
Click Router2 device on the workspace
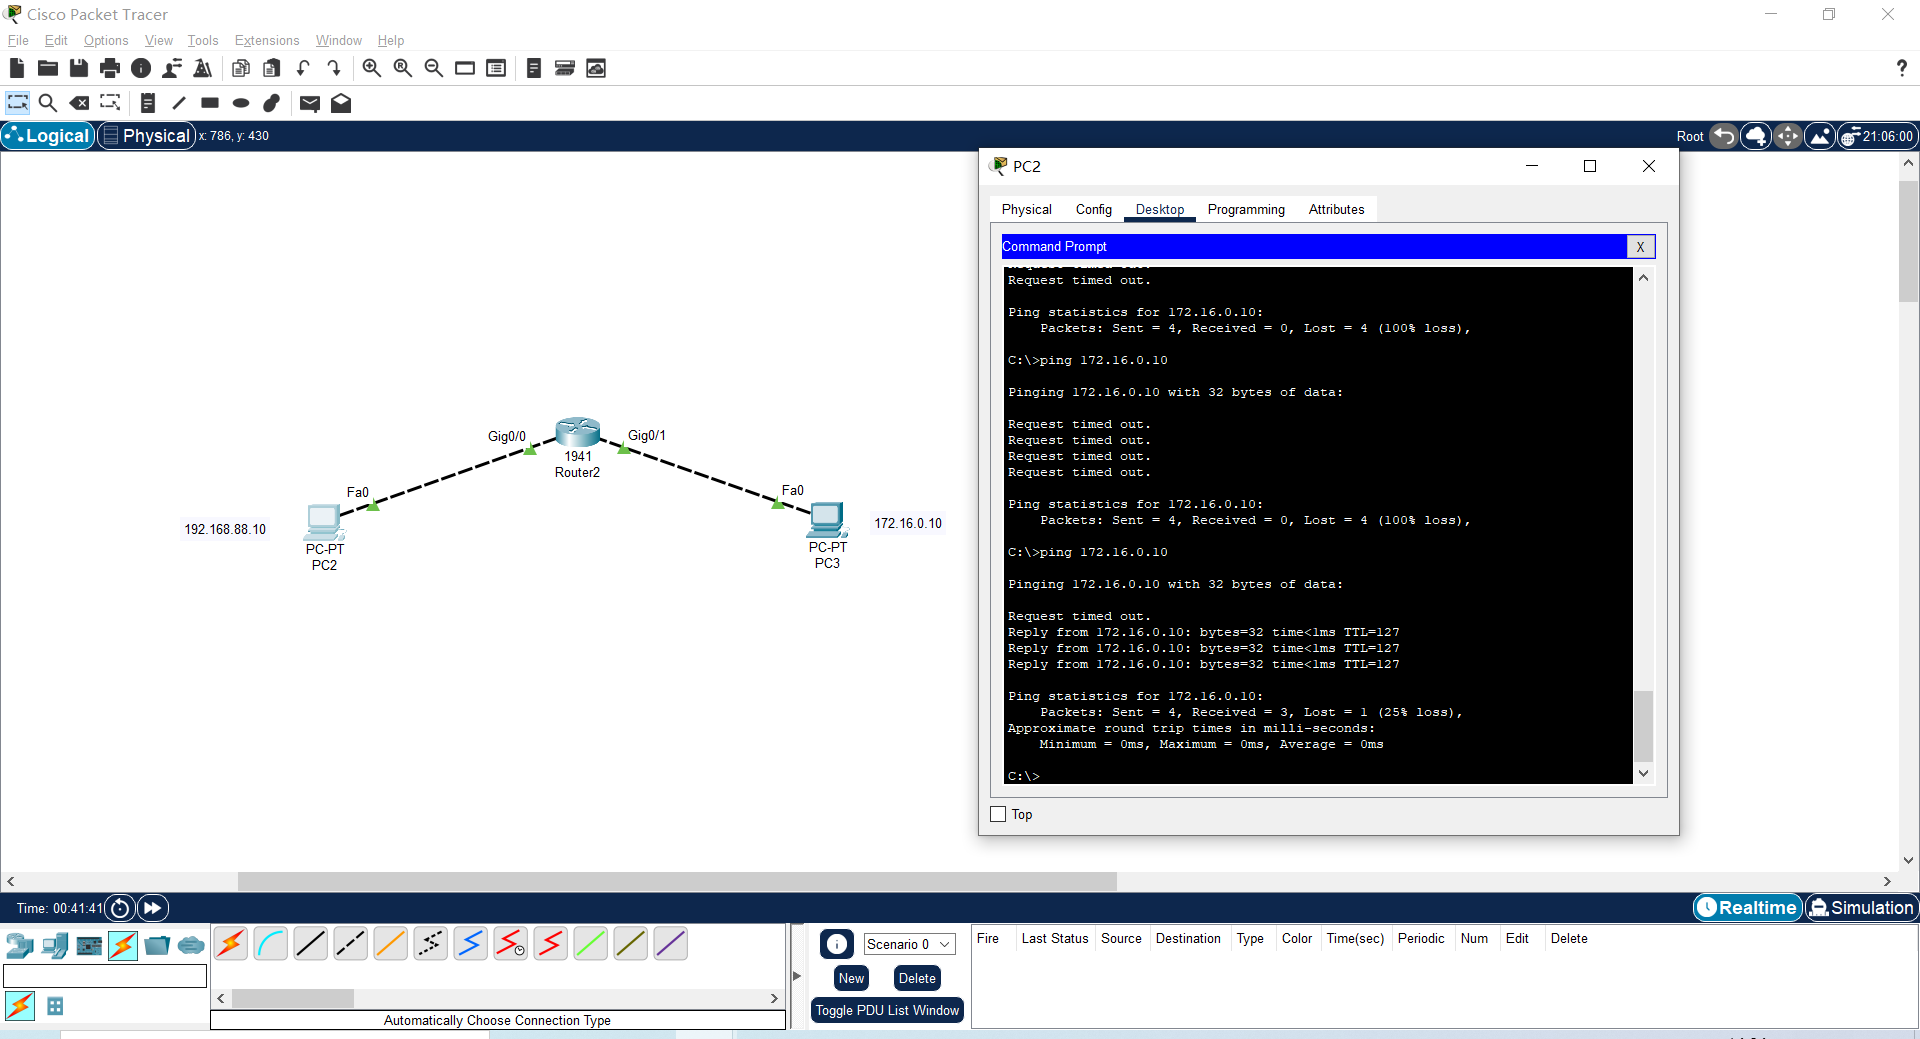click(x=578, y=432)
